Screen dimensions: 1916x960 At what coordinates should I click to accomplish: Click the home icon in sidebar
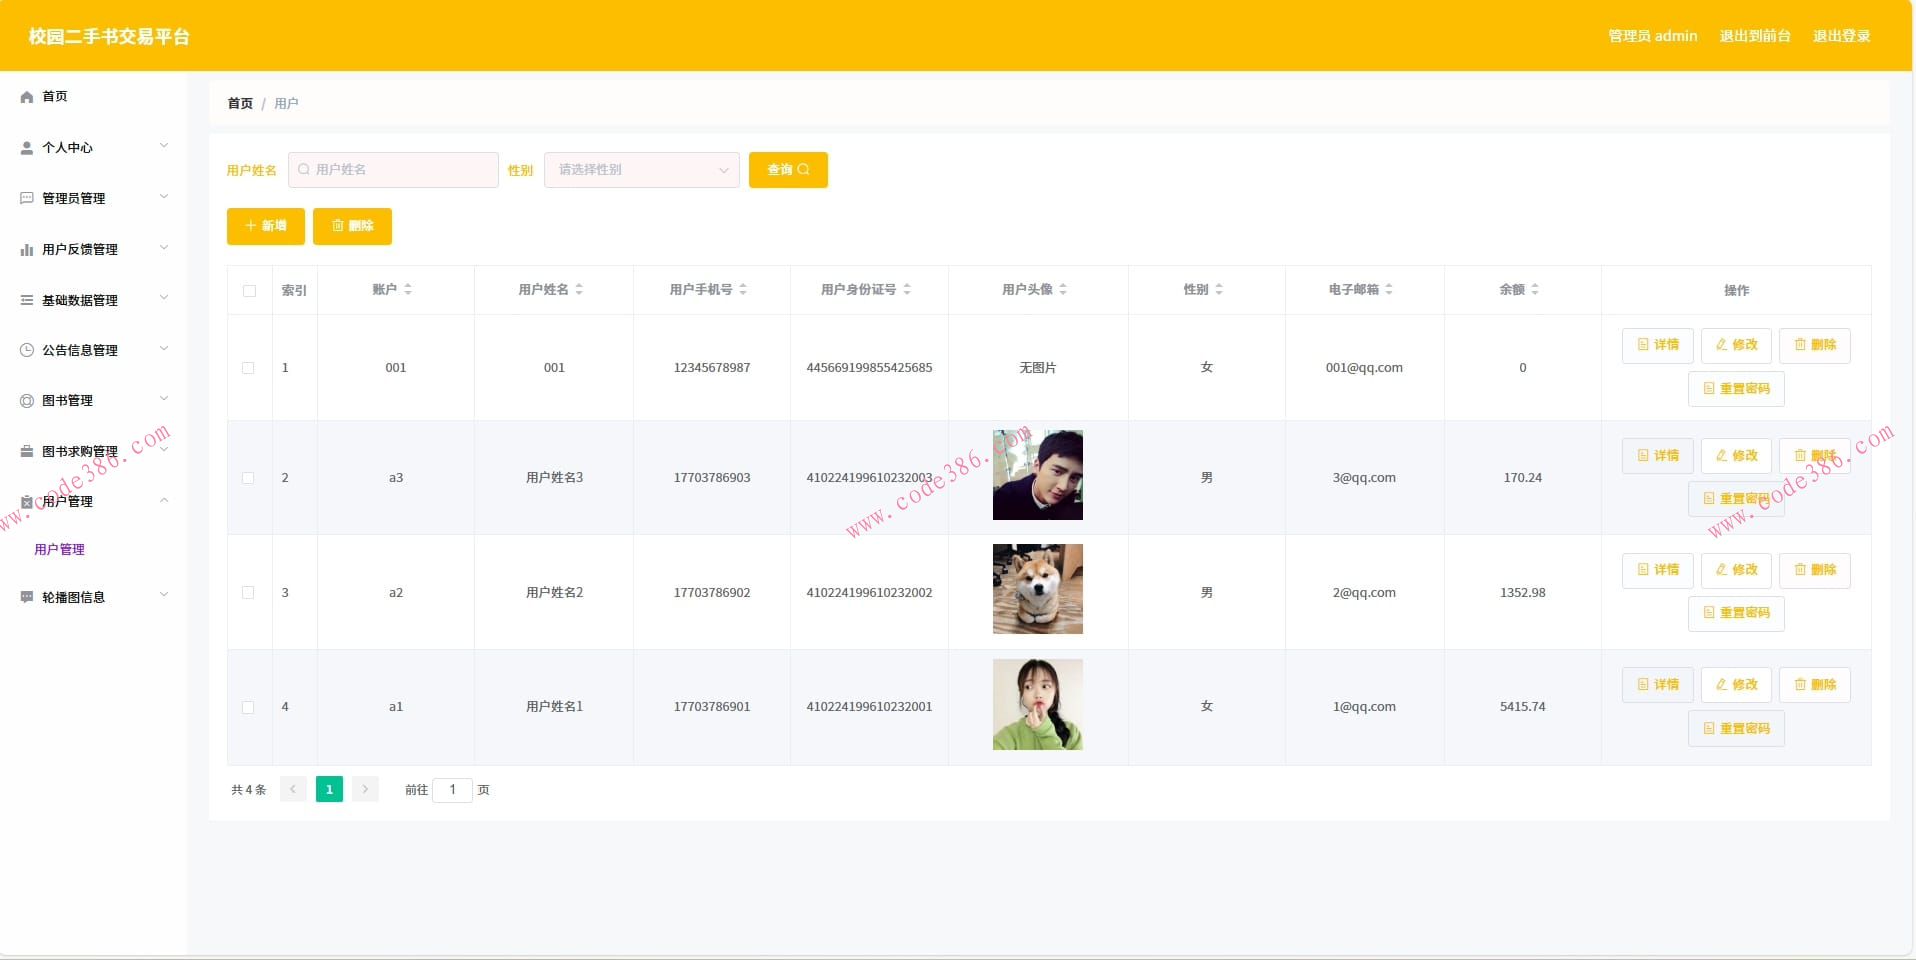pos(27,97)
